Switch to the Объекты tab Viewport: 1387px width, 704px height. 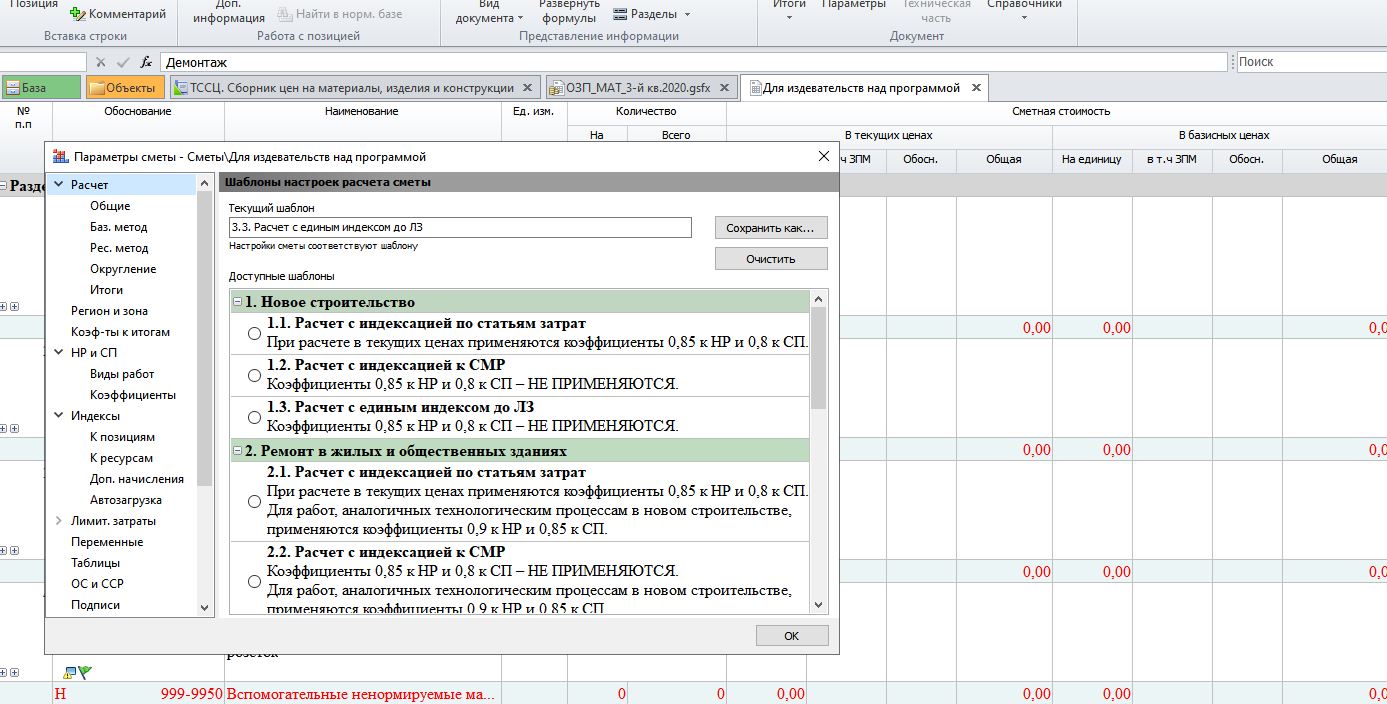(127, 88)
